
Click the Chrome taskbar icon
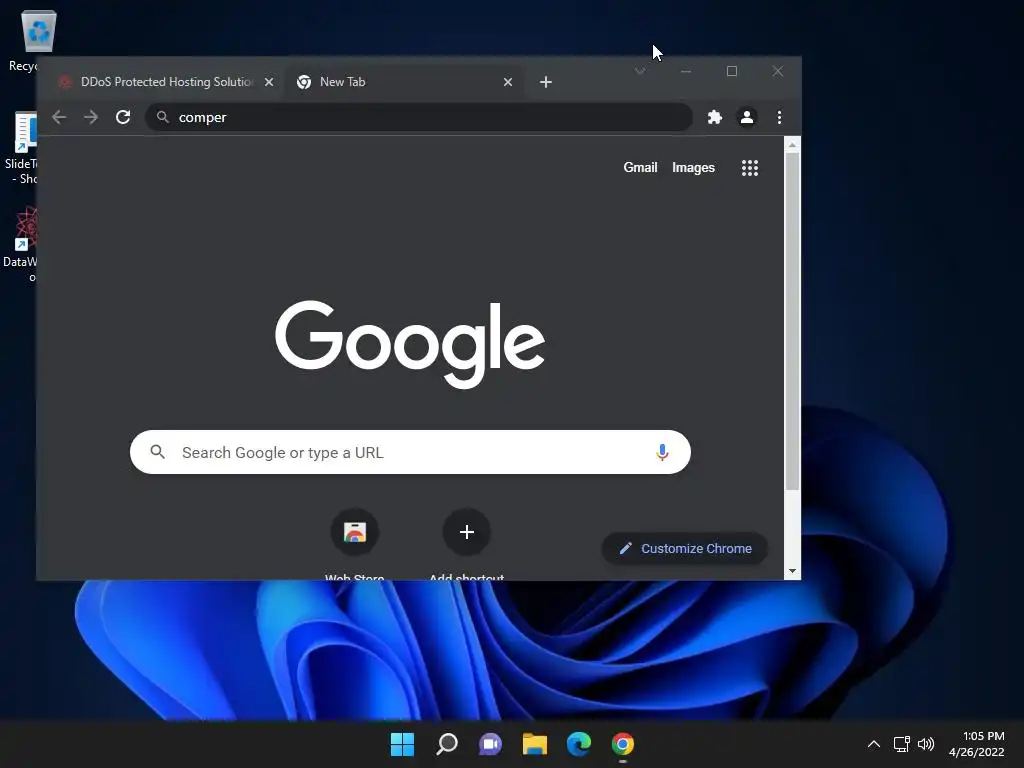pos(622,744)
